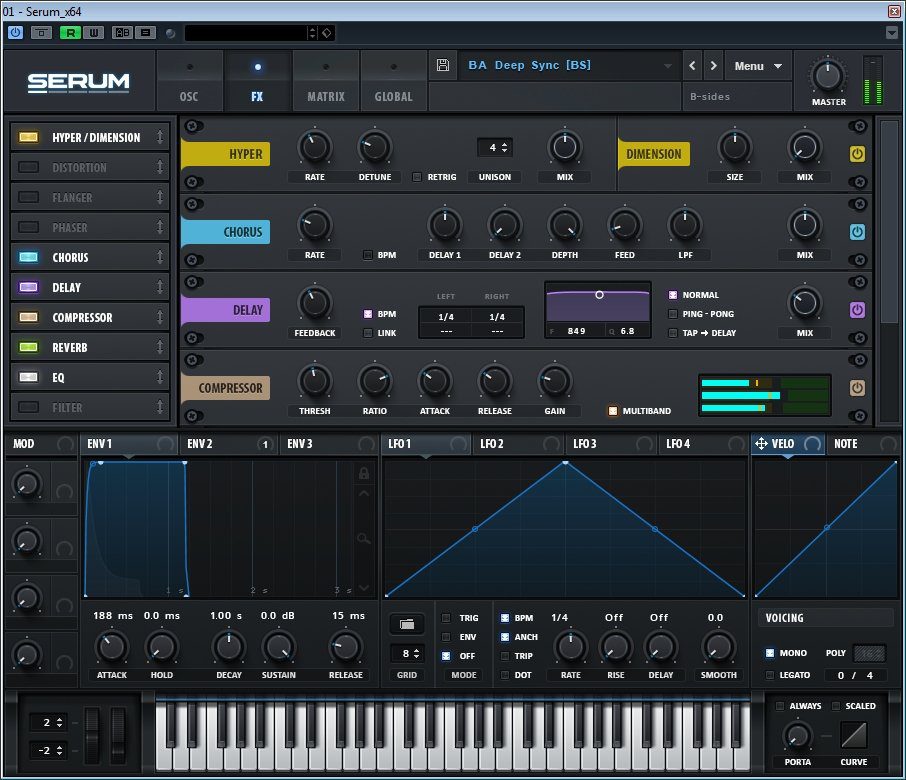Open the Menu dropdown

click(x=758, y=66)
